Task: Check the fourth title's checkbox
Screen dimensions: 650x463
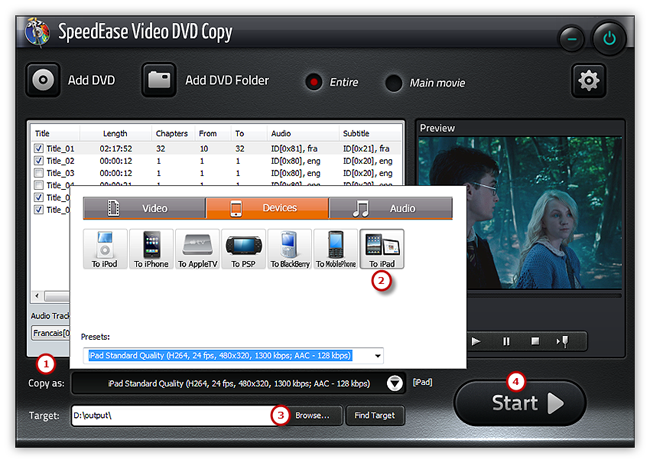Action: tap(39, 185)
